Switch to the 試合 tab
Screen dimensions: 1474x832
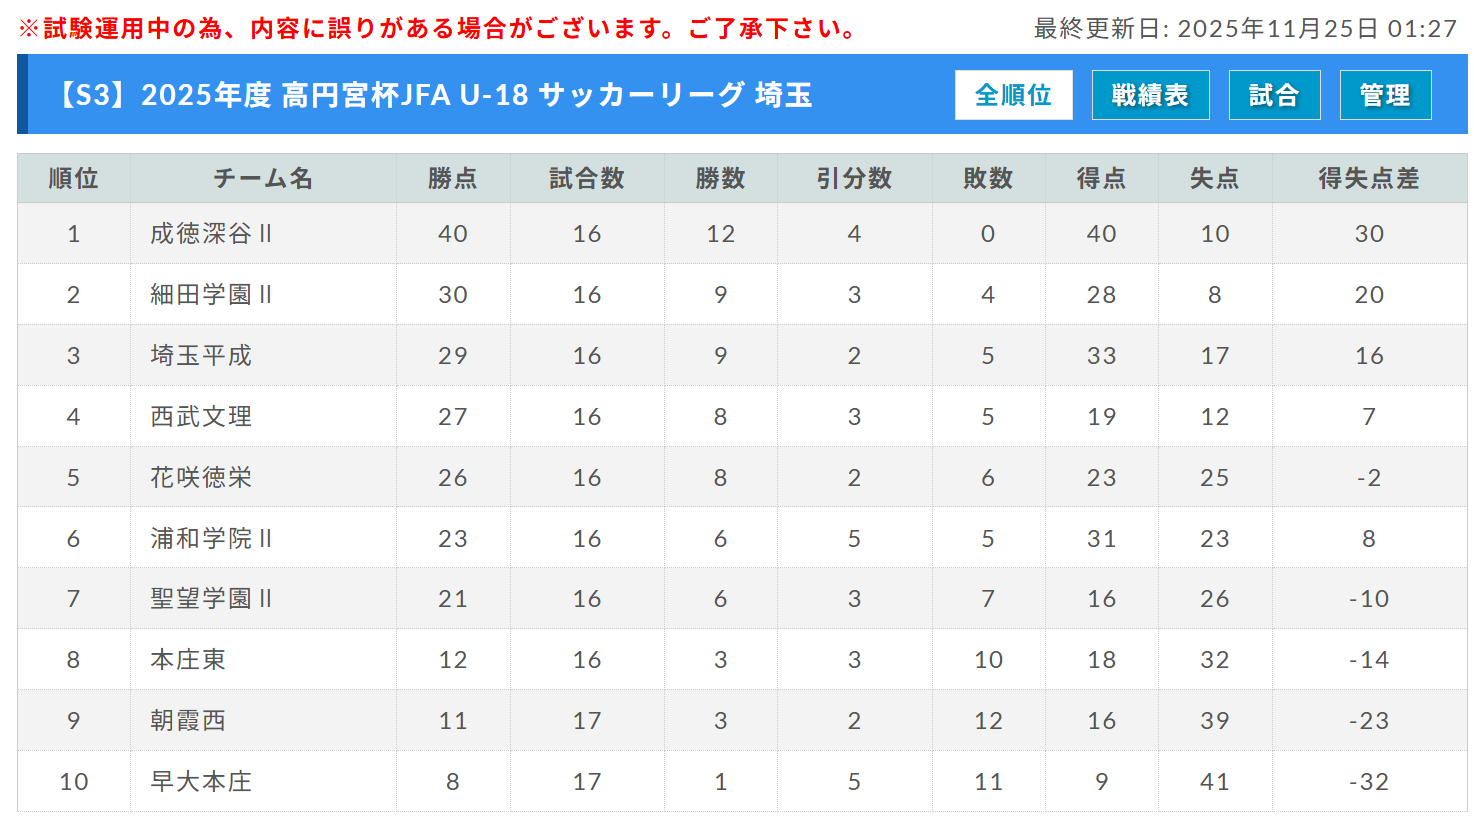(1274, 95)
